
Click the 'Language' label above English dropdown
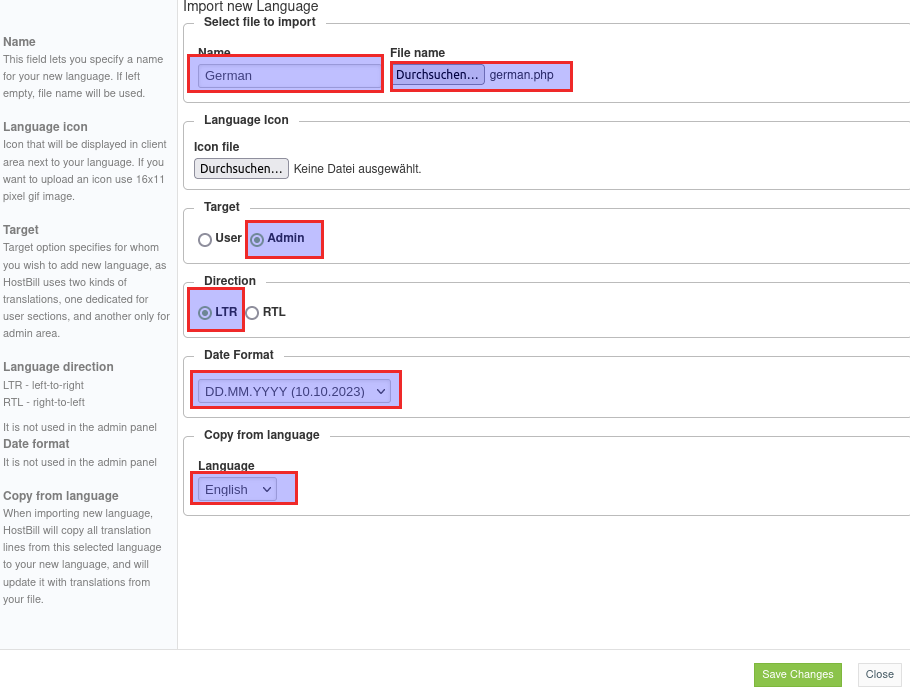pyautogui.click(x=226, y=466)
